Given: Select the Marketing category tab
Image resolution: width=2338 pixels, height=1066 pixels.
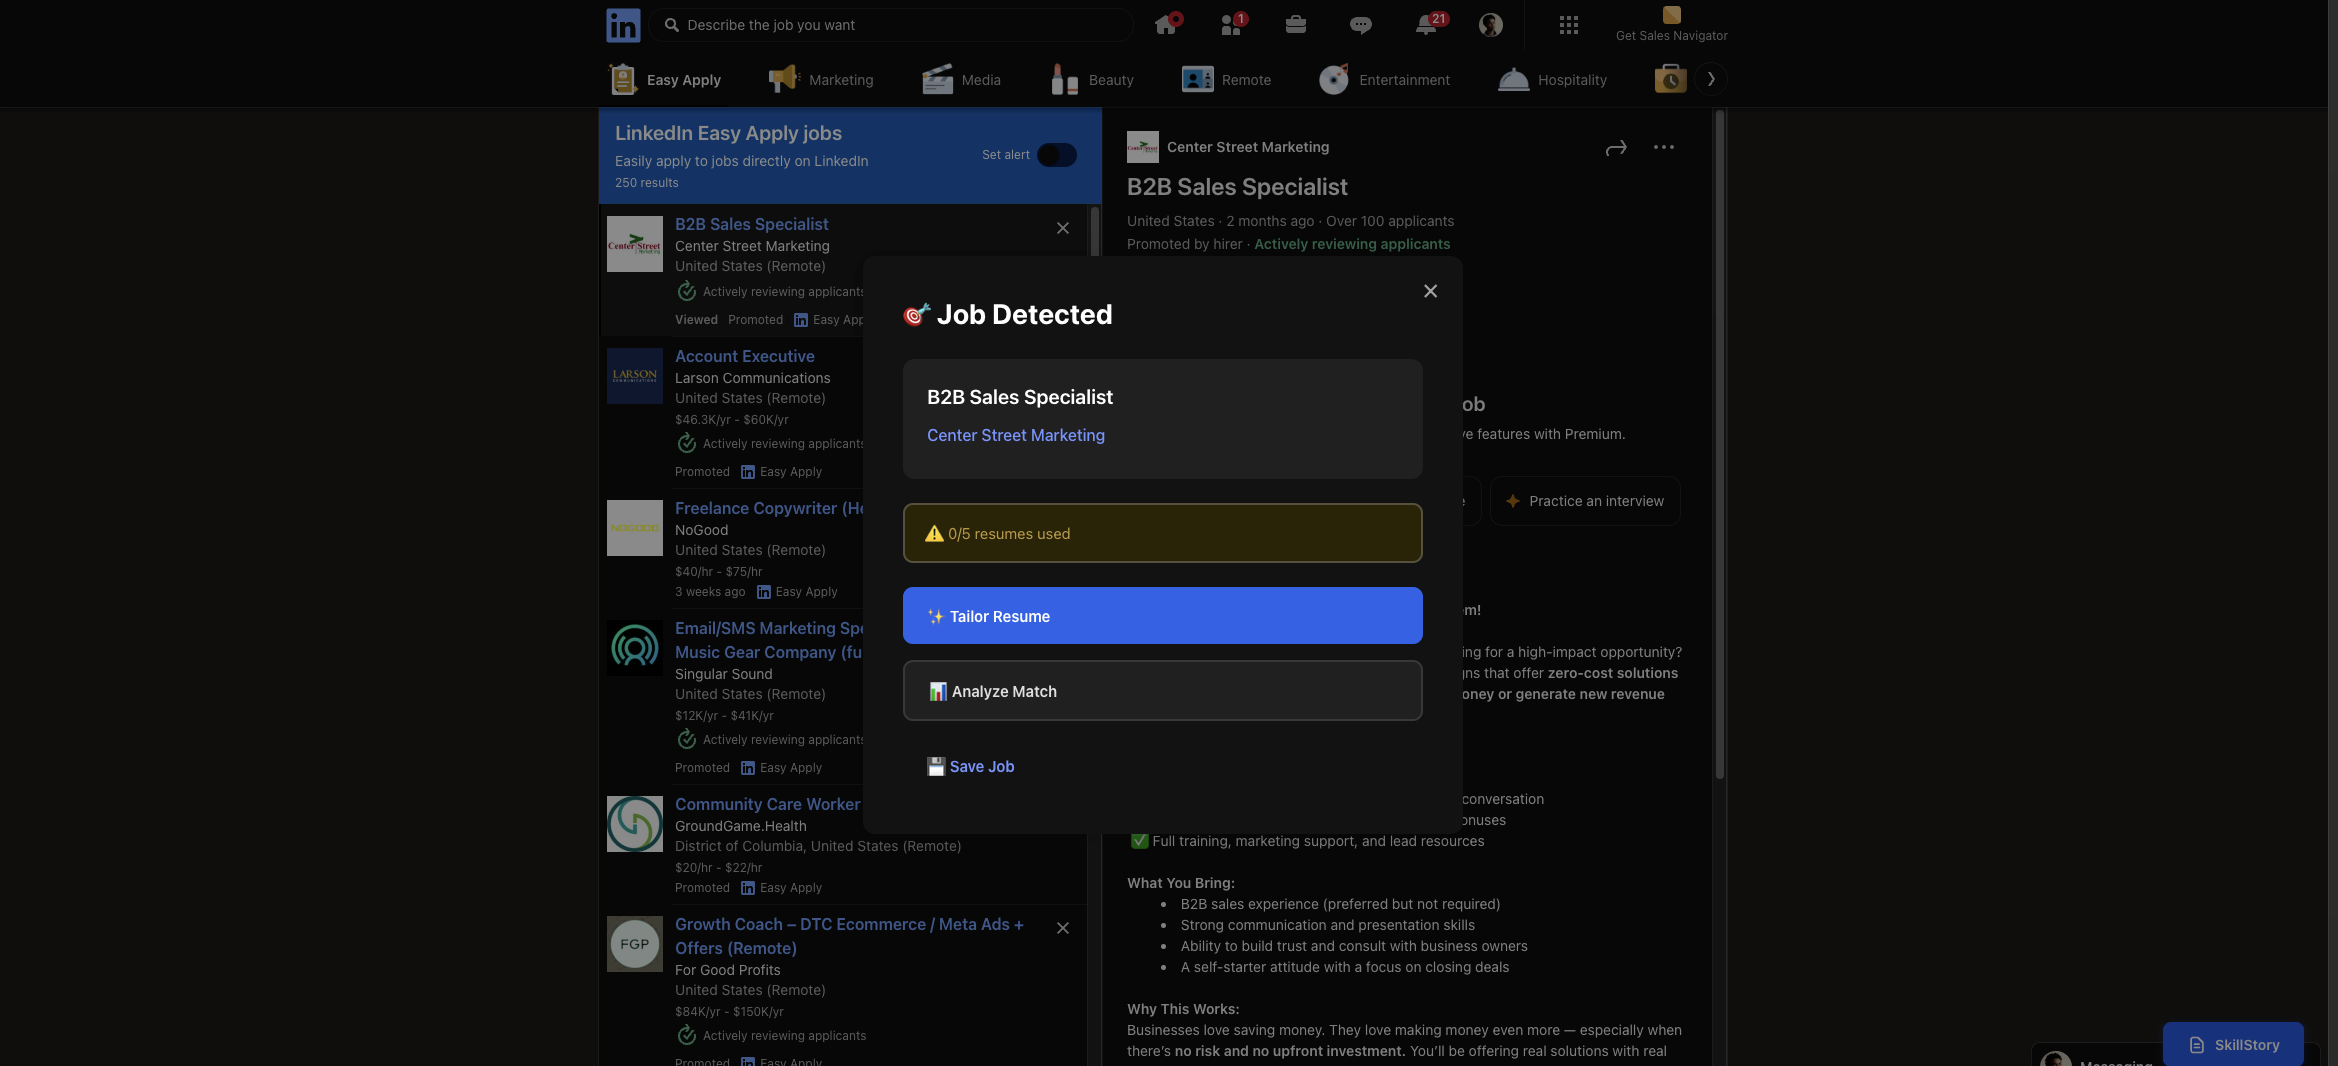Looking at the screenshot, I should point(821,80).
